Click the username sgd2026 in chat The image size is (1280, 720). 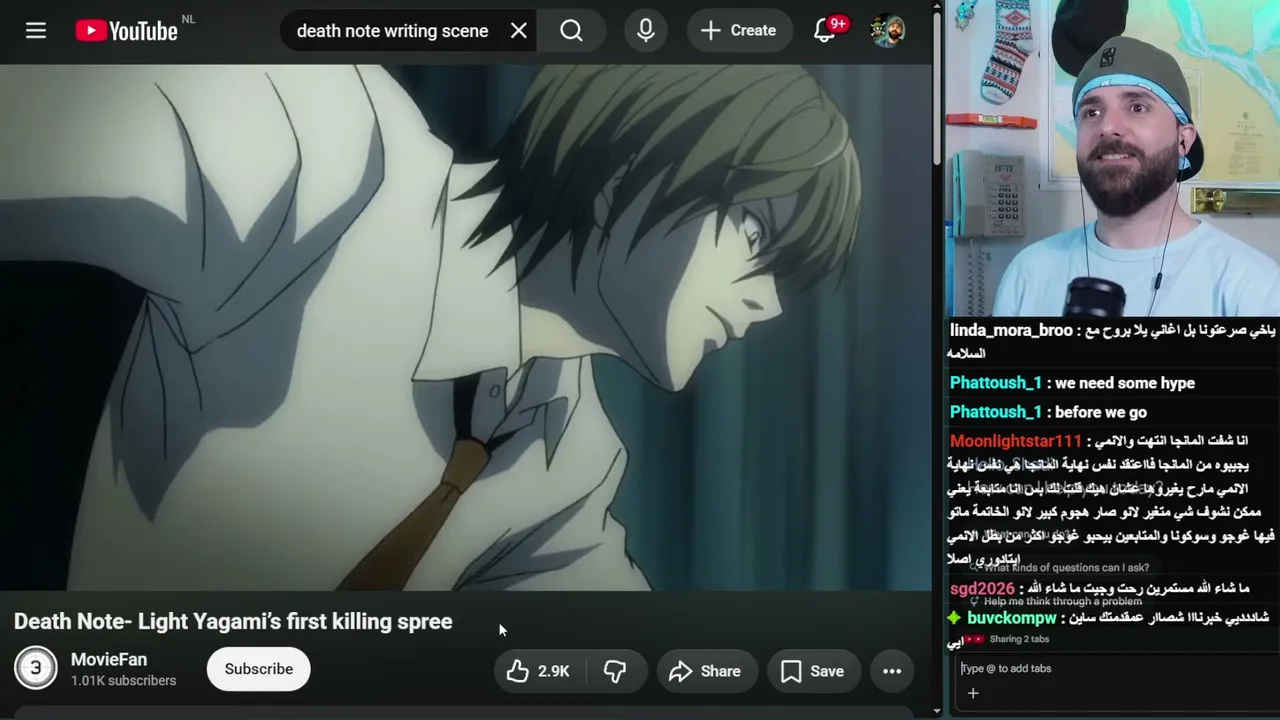point(982,589)
